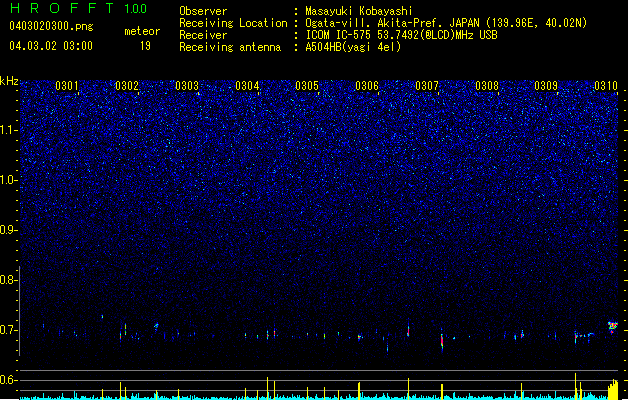This screenshot has width=629, height=400.
Task: Click the 0307 time marker
Action: coord(427,86)
